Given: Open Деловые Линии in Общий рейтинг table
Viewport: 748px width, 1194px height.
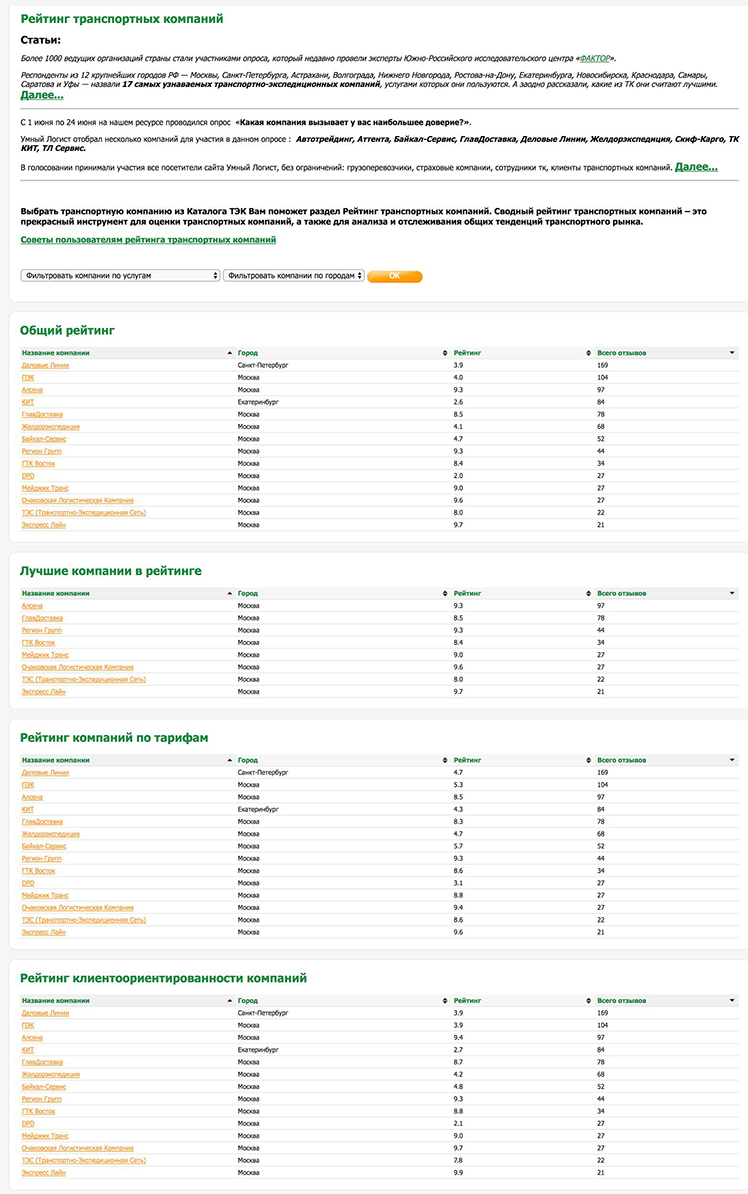Looking at the screenshot, I should pos(46,366).
